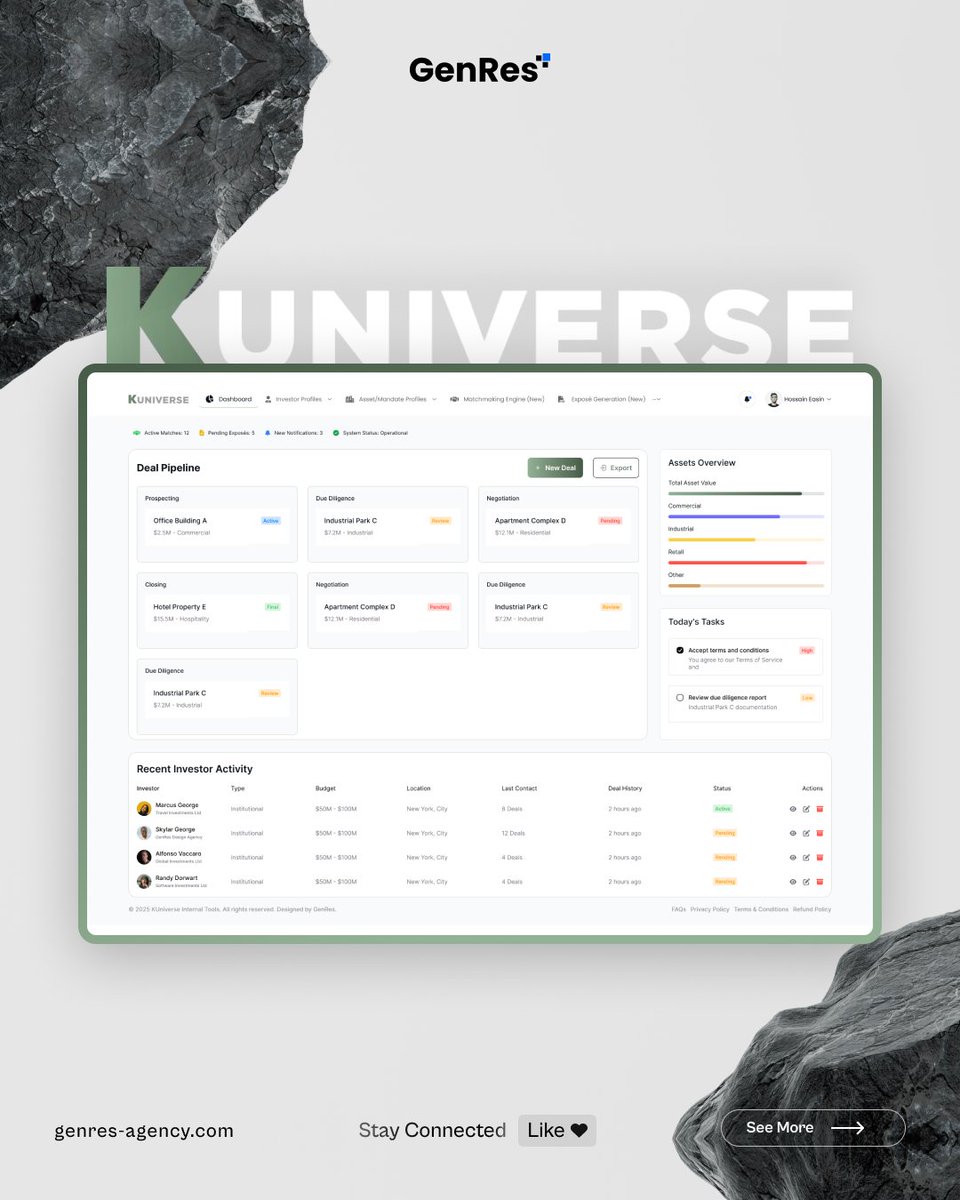Click the yellow Pending Exposés icon
The width and height of the screenshot is (960, 1200).
(201, 433)
